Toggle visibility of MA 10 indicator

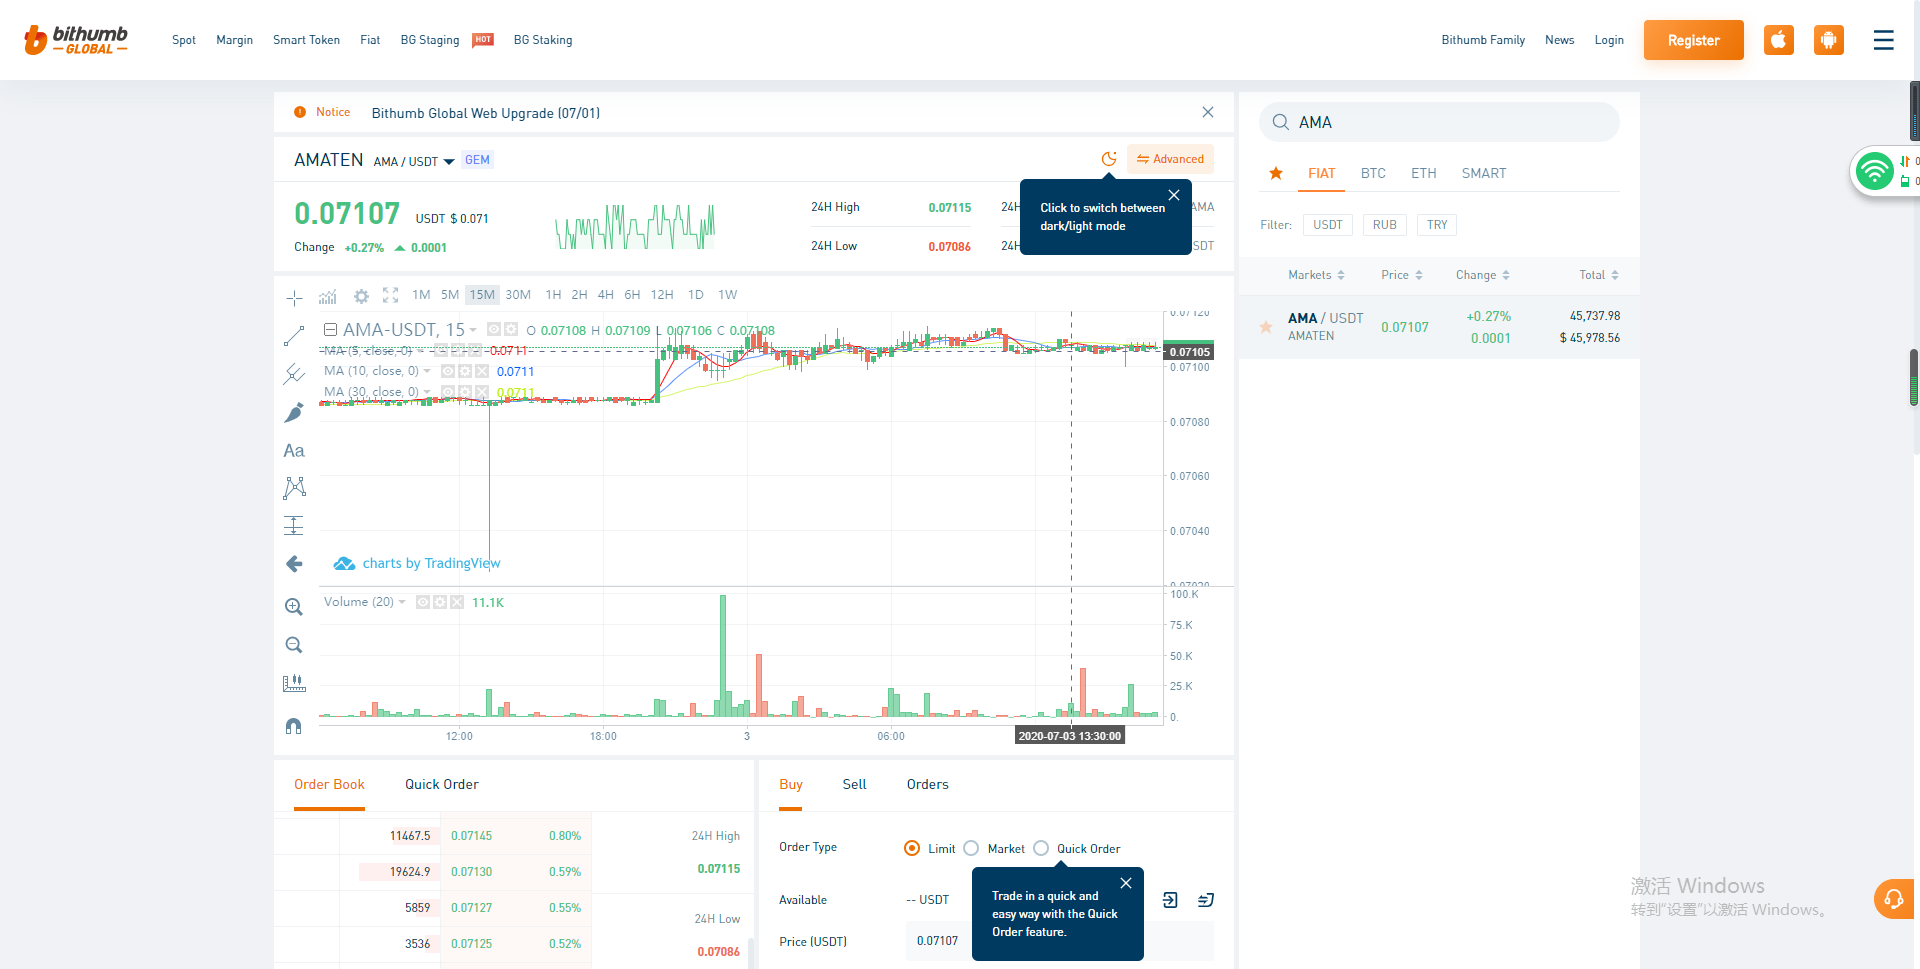(x=448, y=371)
